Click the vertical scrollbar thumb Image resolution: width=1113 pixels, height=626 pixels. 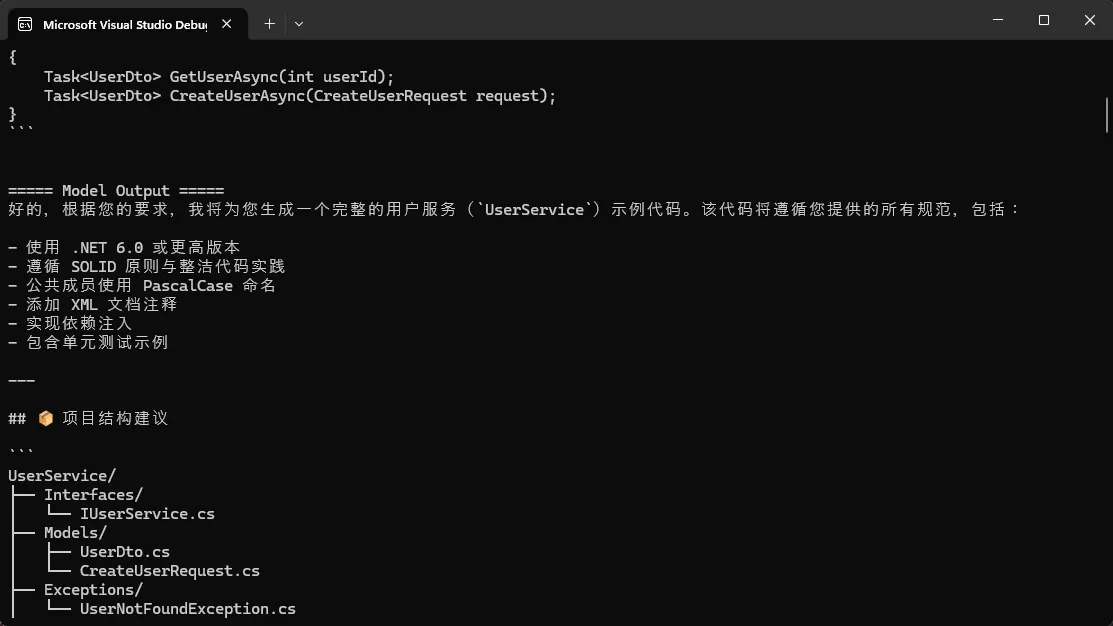[x=1107, y=115]
